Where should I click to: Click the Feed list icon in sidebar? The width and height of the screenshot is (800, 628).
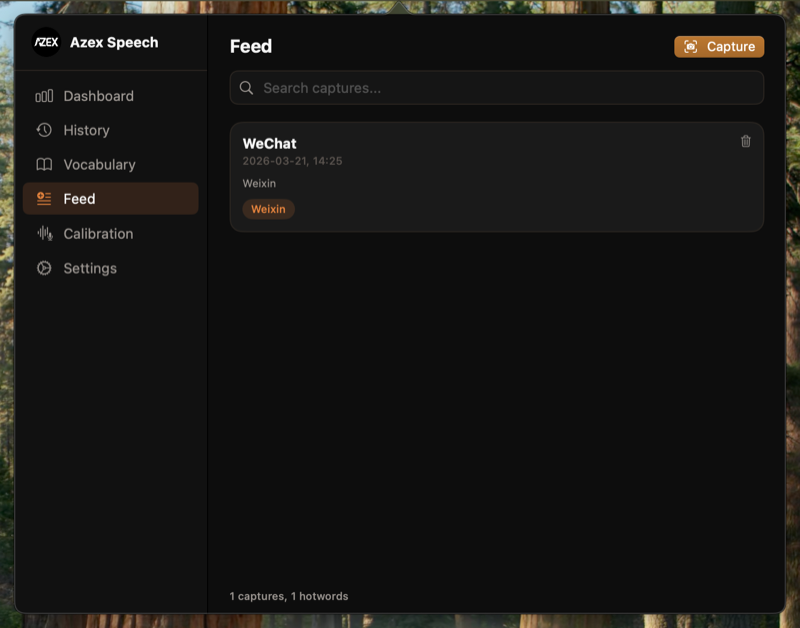(44, 198)
